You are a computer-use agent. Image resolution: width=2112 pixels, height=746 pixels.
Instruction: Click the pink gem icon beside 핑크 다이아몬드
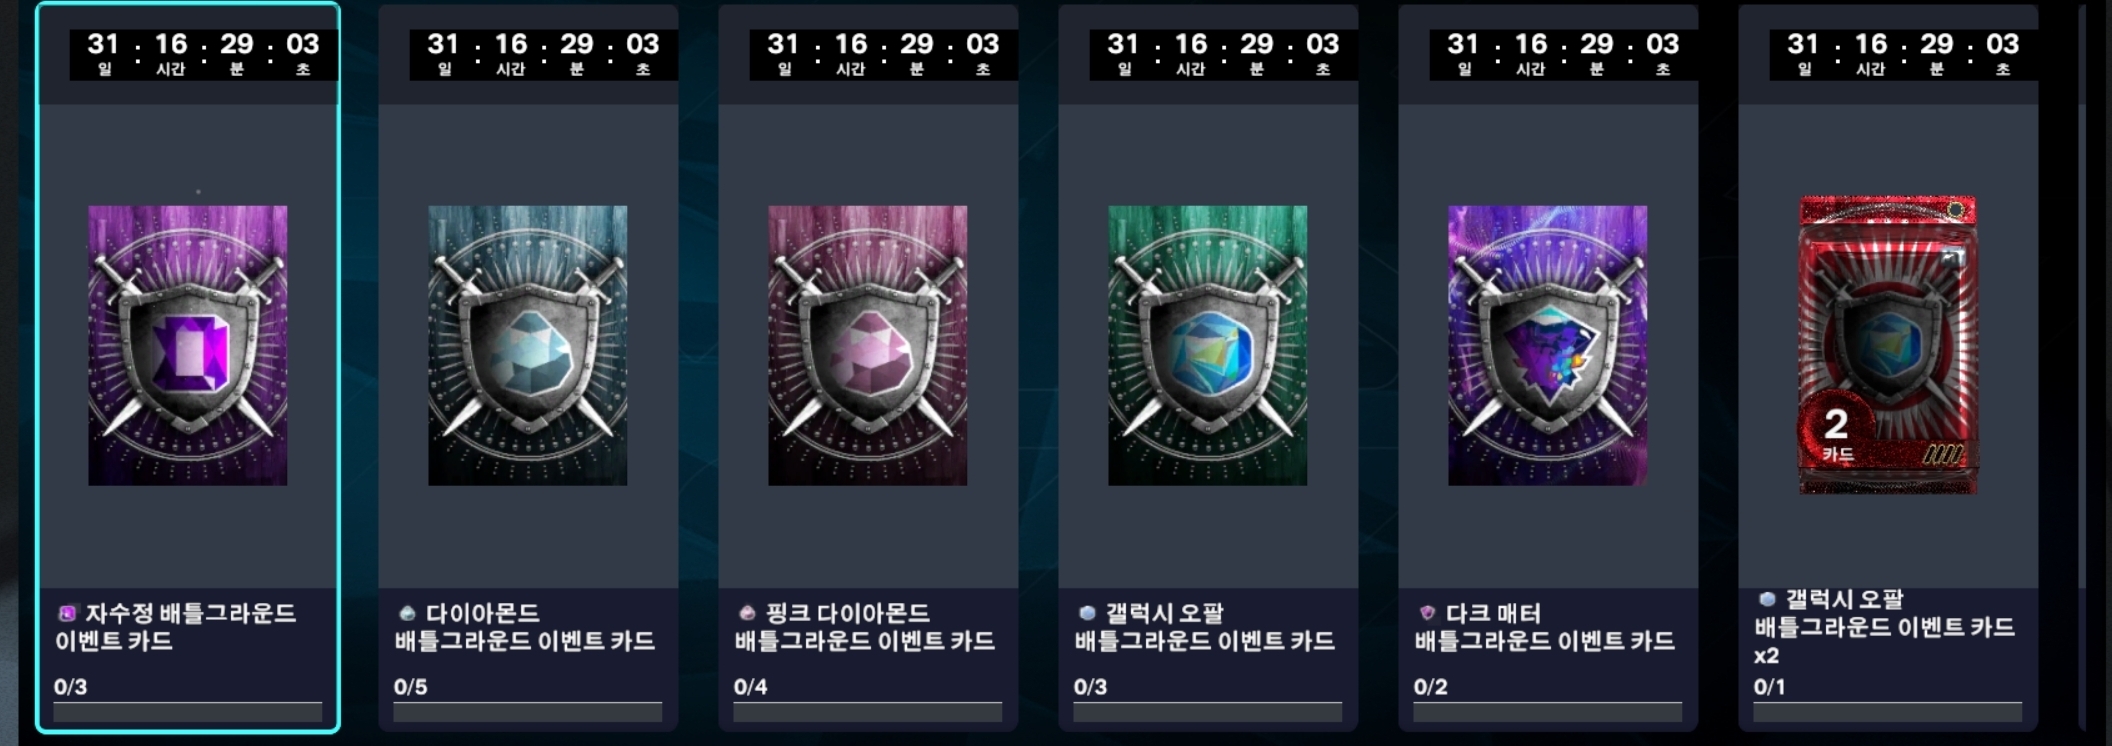tap(747, 613)
